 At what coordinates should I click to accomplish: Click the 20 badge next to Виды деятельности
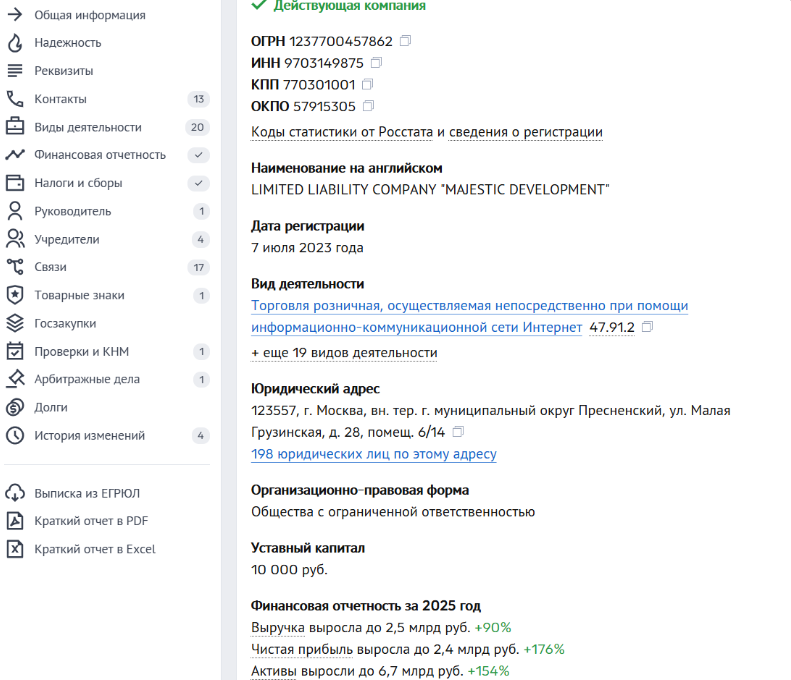pyautogui.click(x=197, y=127)
